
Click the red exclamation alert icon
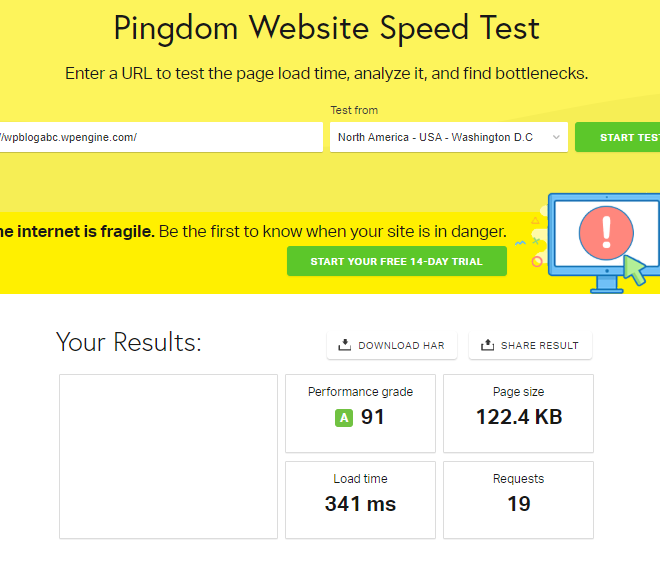[x=606, y=233]
